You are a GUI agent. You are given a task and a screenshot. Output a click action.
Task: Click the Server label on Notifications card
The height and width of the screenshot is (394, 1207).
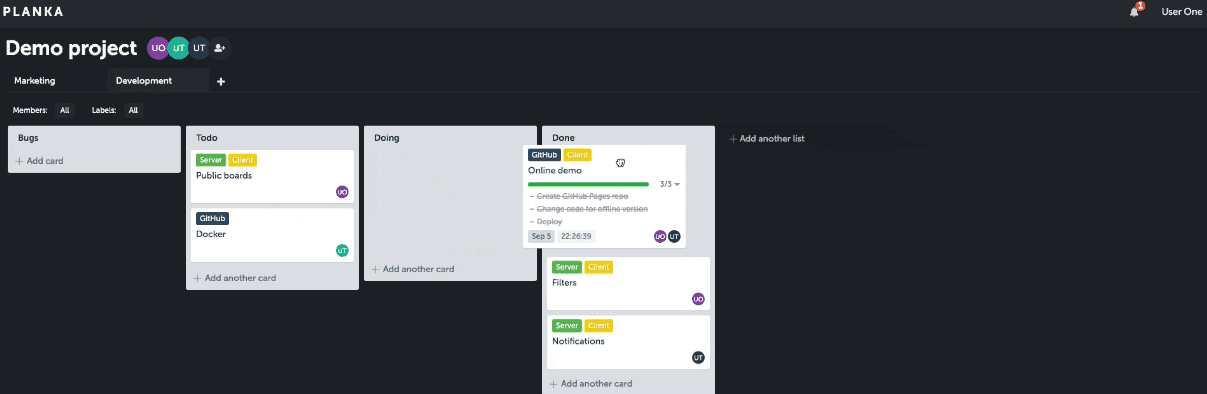coord(567,325)
